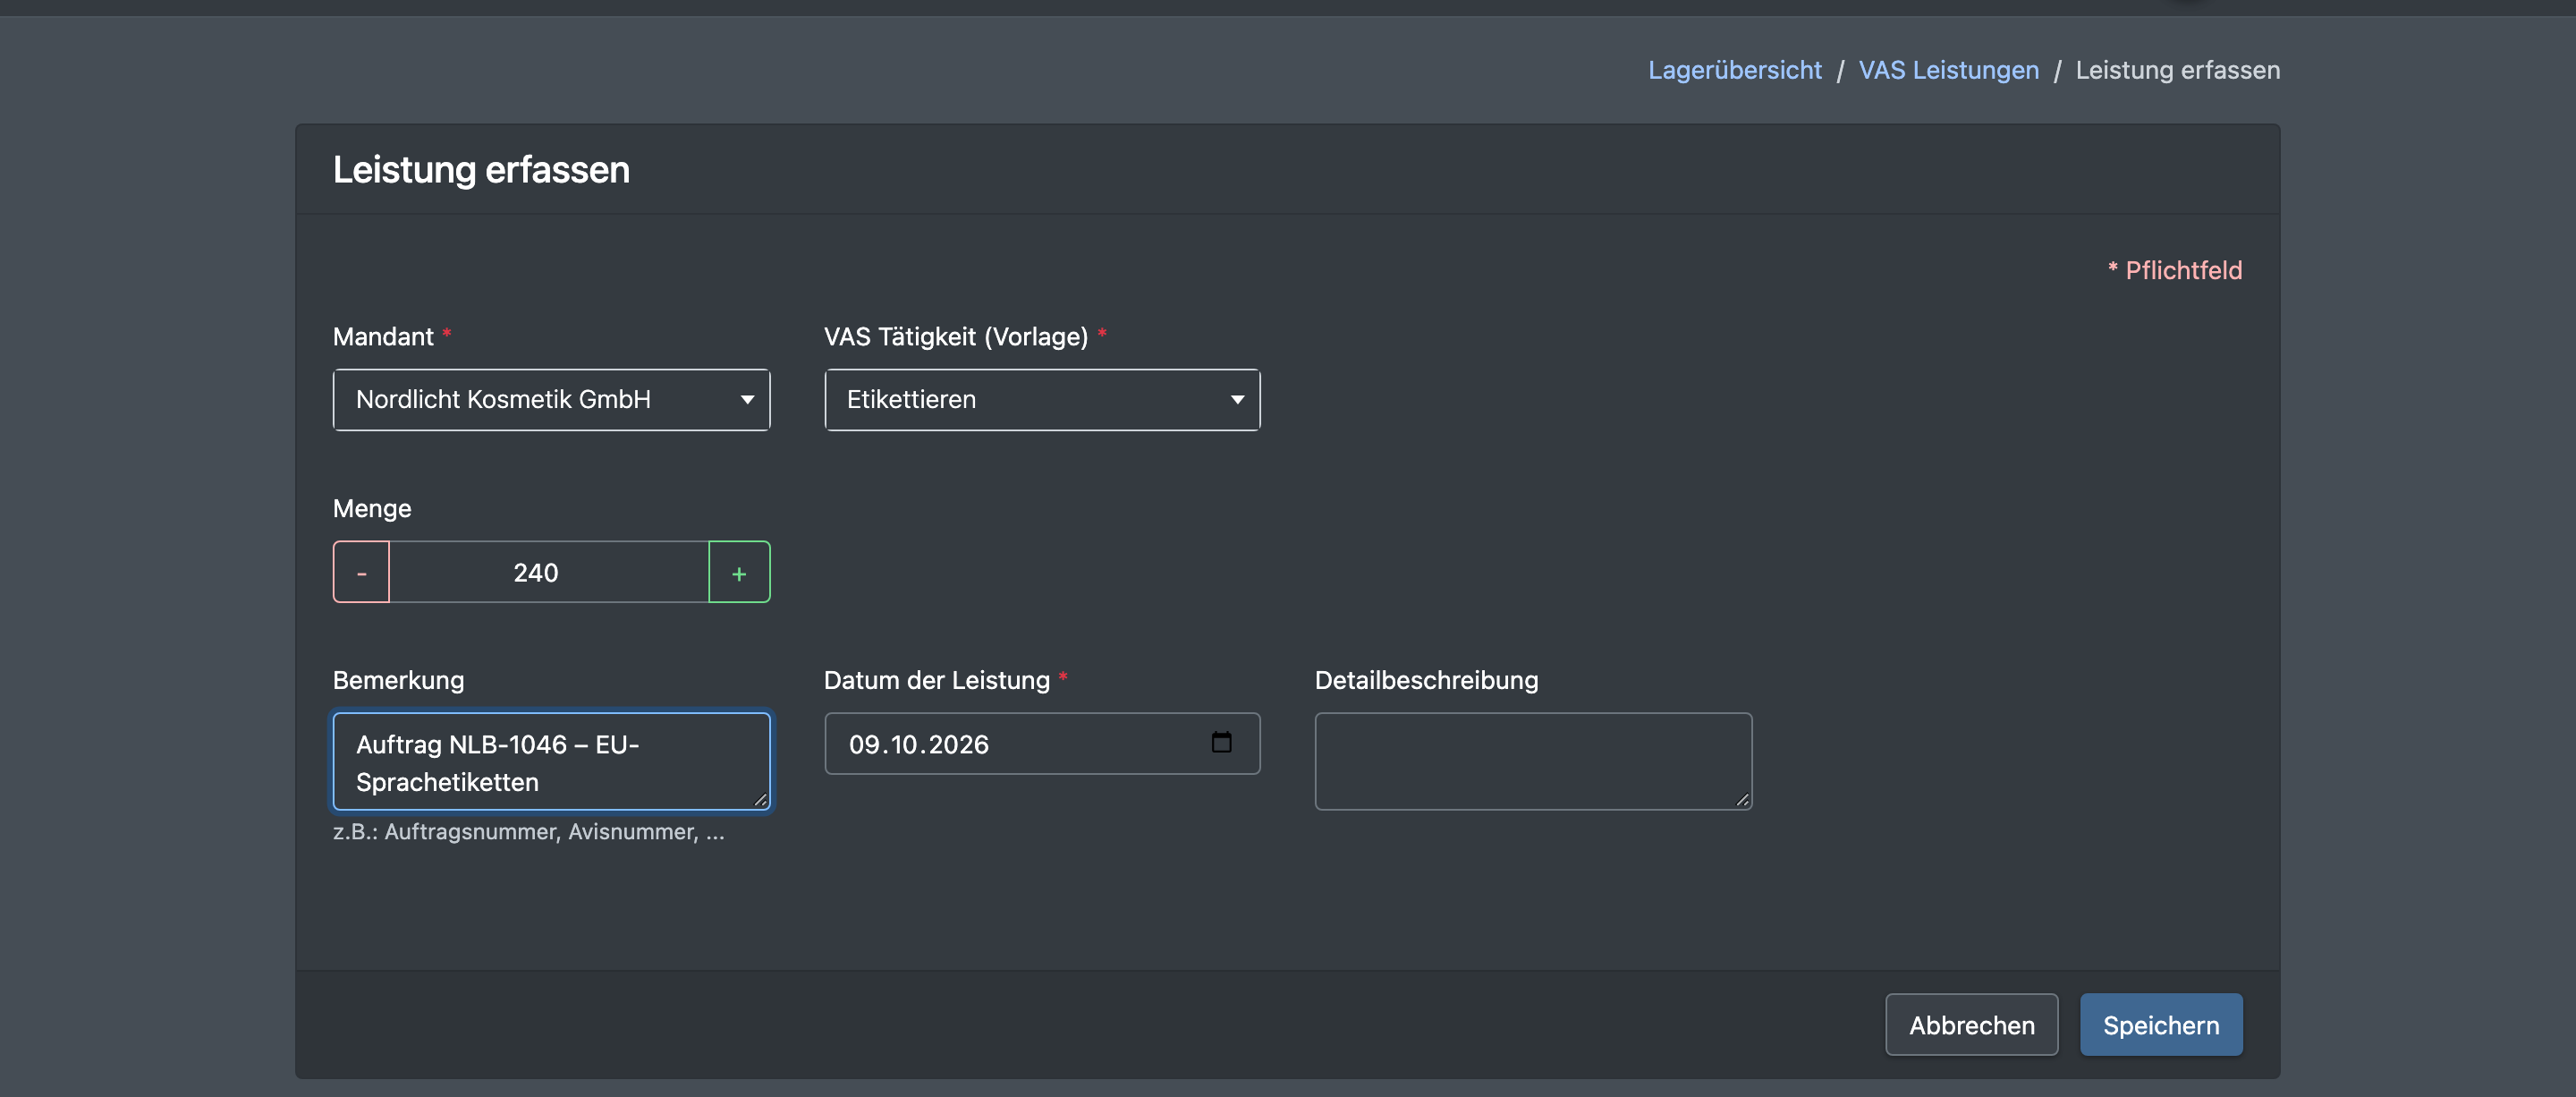Image resolution: width=2576 pixels, height=1097 pixels.
Task: Focus the Menge quantity field showing 240
Action: tap(549, 572)
